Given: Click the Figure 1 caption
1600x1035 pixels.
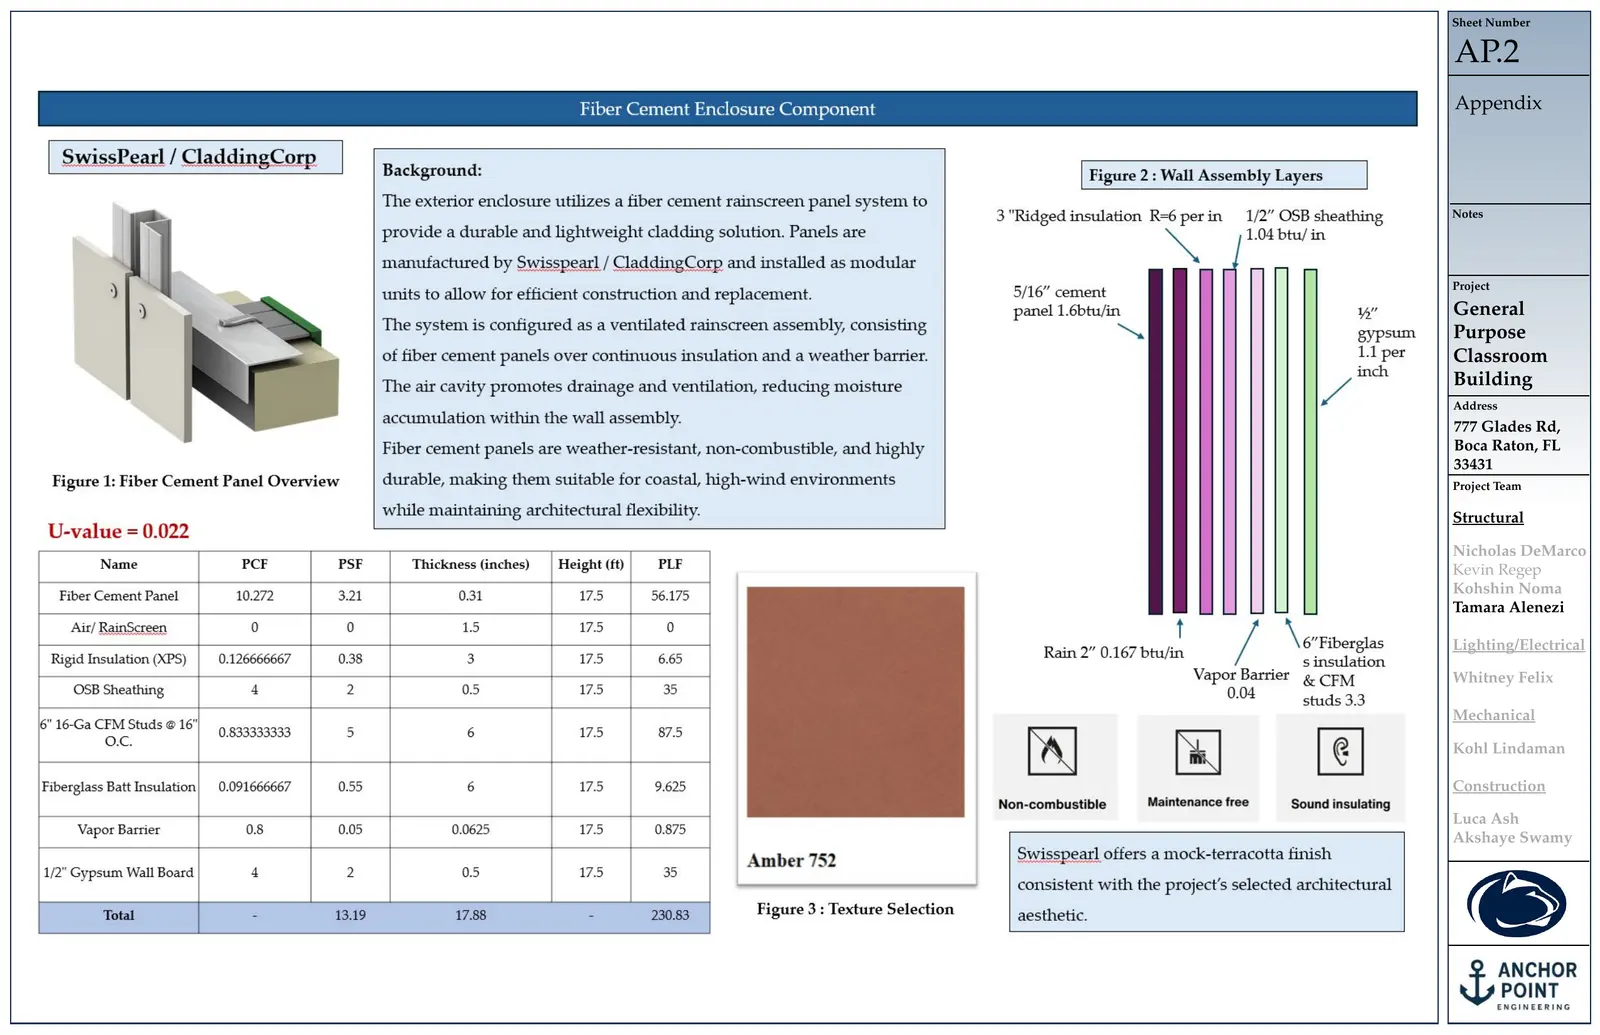Looking at the screenshot, I should (x=195, y=481).
